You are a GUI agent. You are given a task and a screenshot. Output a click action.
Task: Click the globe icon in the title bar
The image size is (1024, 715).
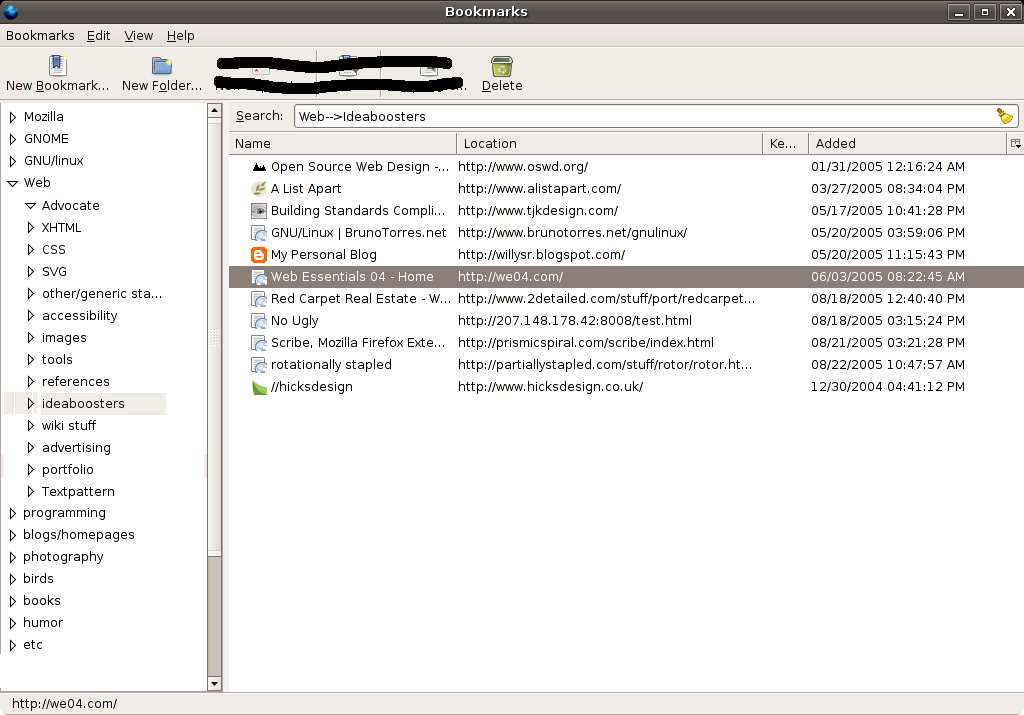pos(11,11)
